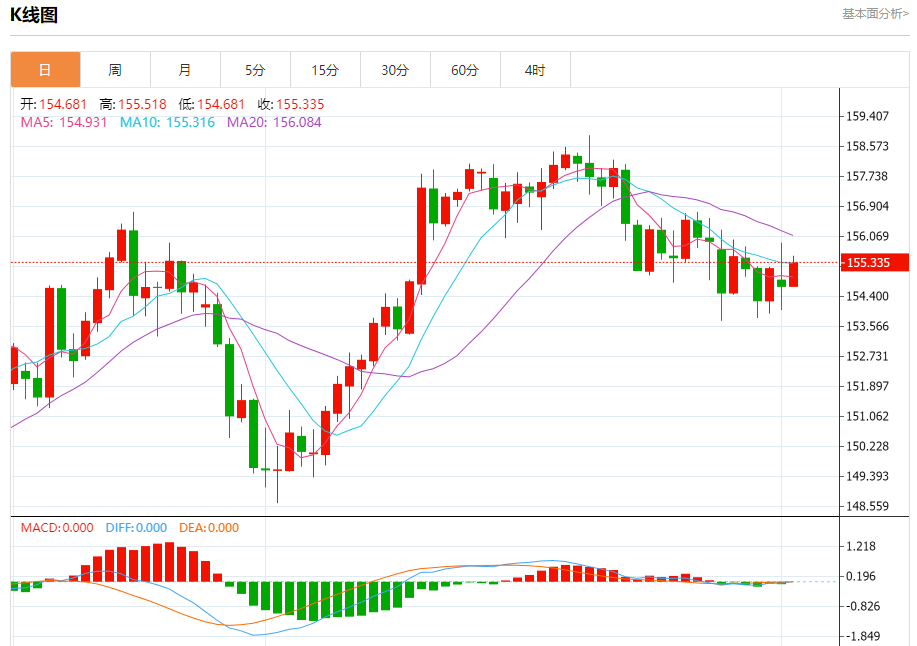Choose the 15分 timeframe tab
The width and height of the screenshot is (917, 646).
(325, 70)
